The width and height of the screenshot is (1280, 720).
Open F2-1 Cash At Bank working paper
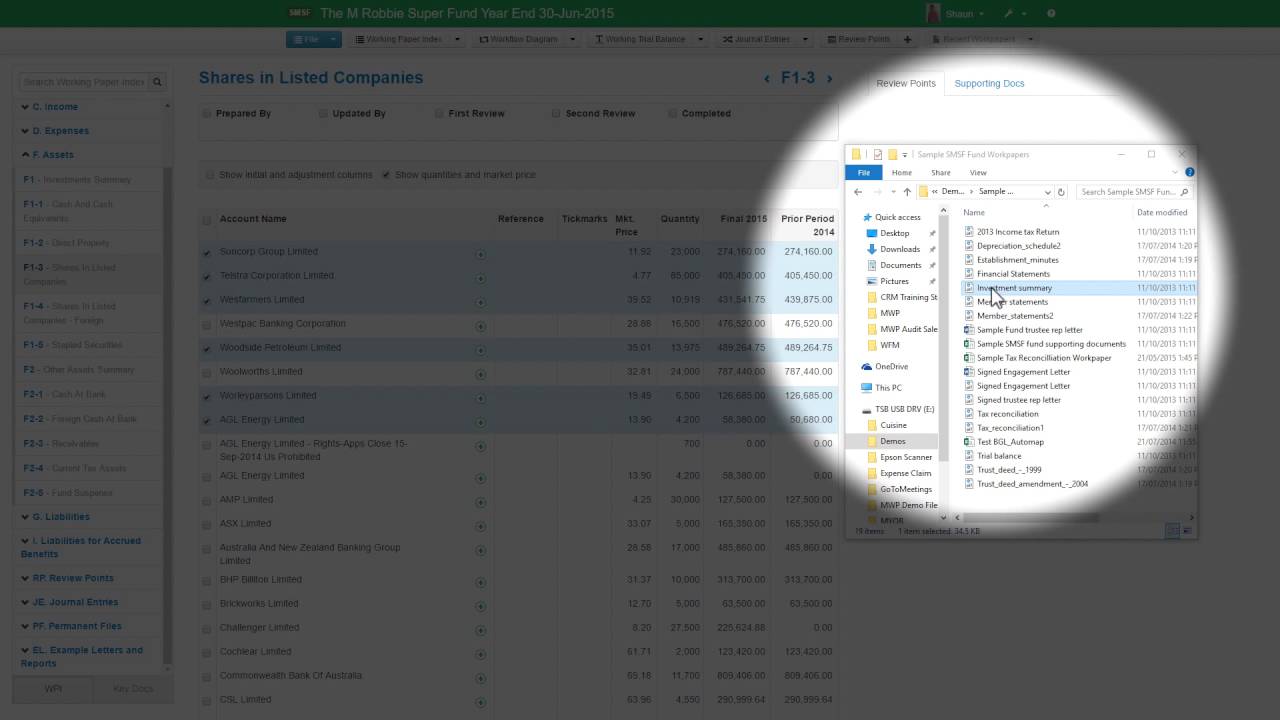click(64, 395)
